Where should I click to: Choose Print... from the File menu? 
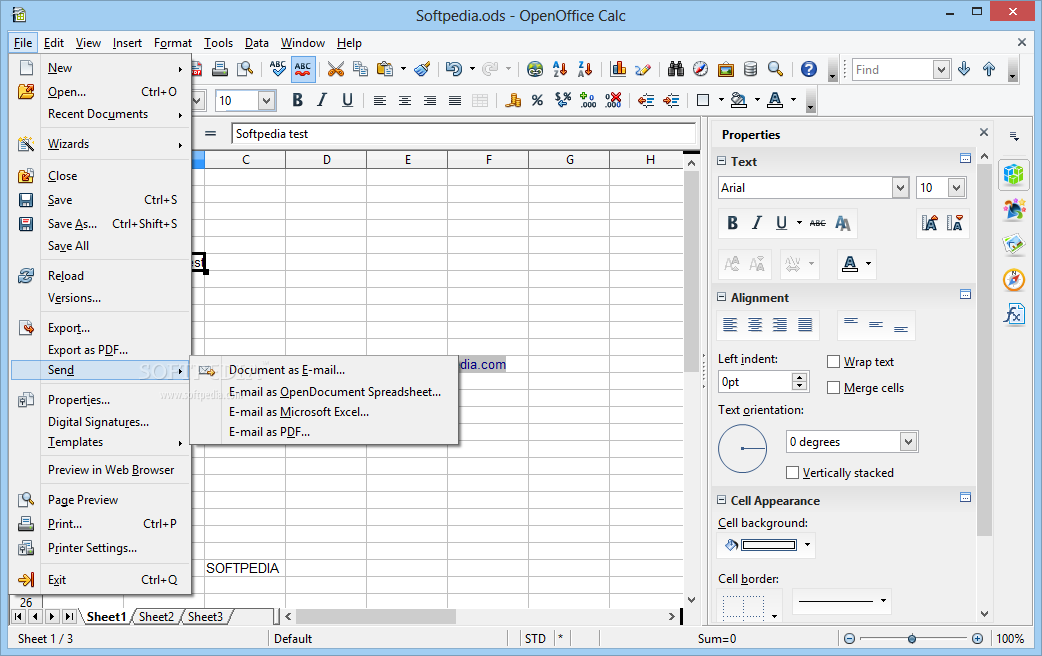[x=100, y=524]
